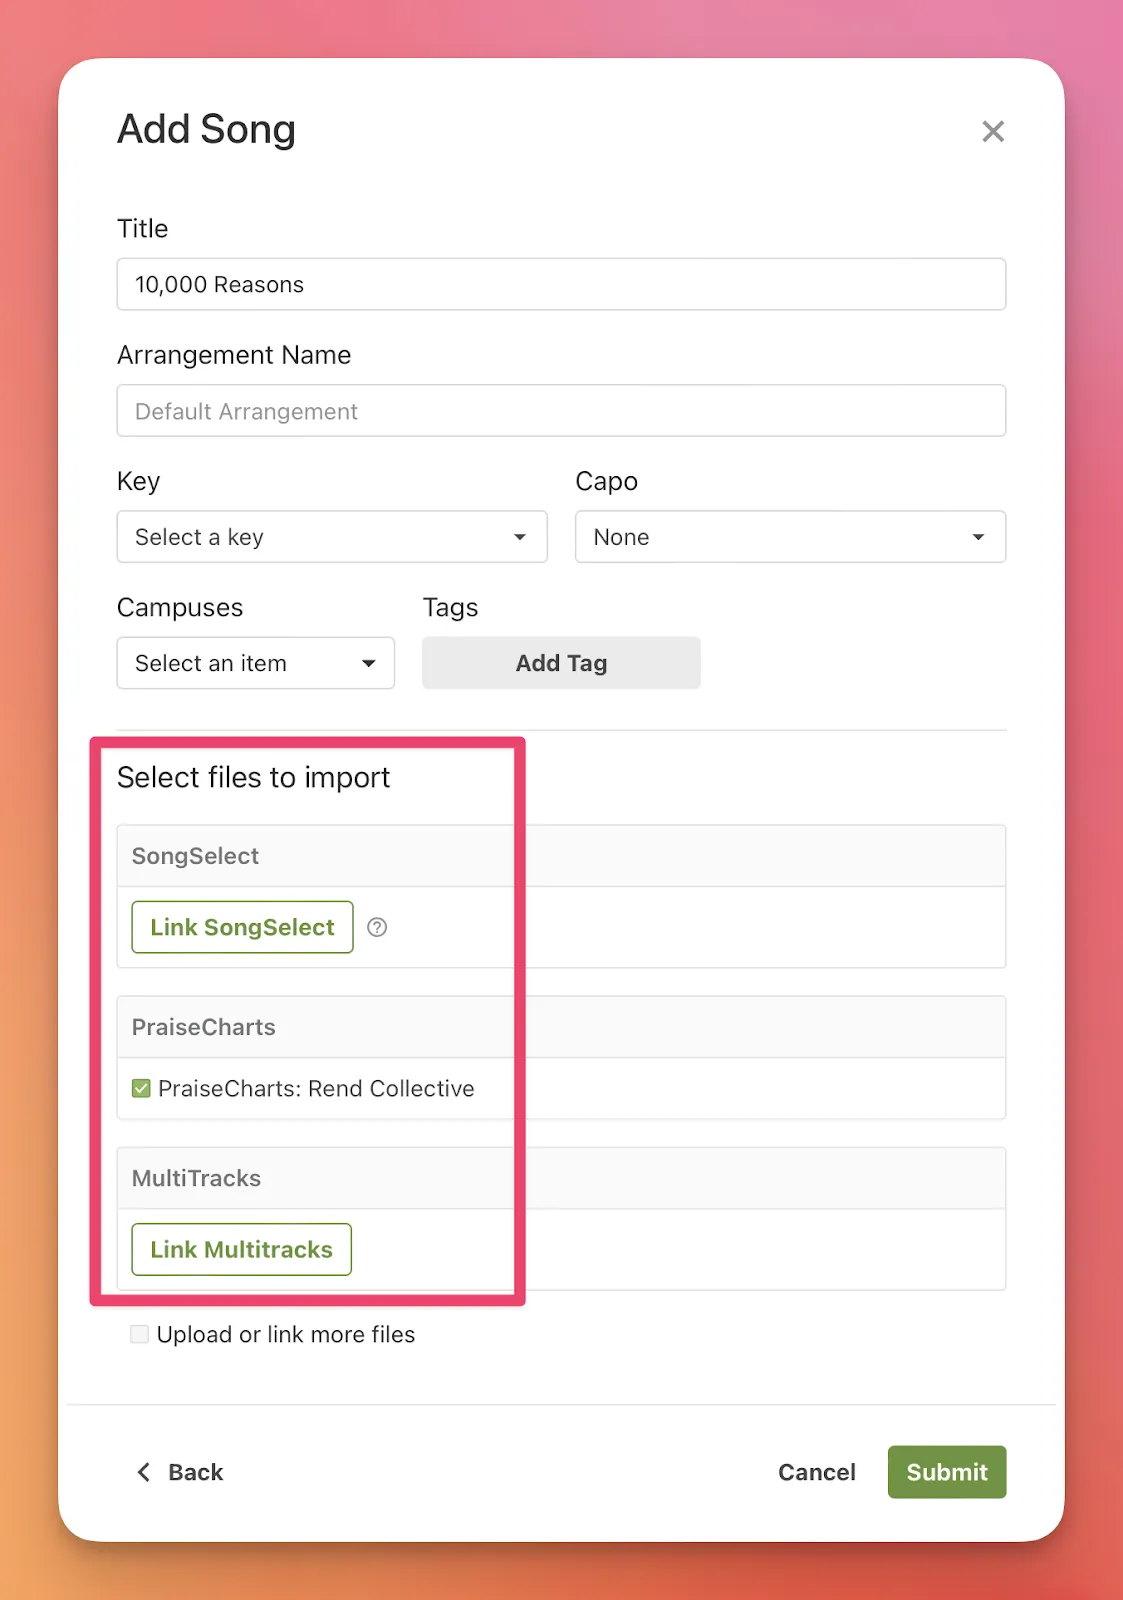Screen dimensions: 1123x1600
Task: Click the SongSelect help question mark icon
Action: click(x=377, y=927)
